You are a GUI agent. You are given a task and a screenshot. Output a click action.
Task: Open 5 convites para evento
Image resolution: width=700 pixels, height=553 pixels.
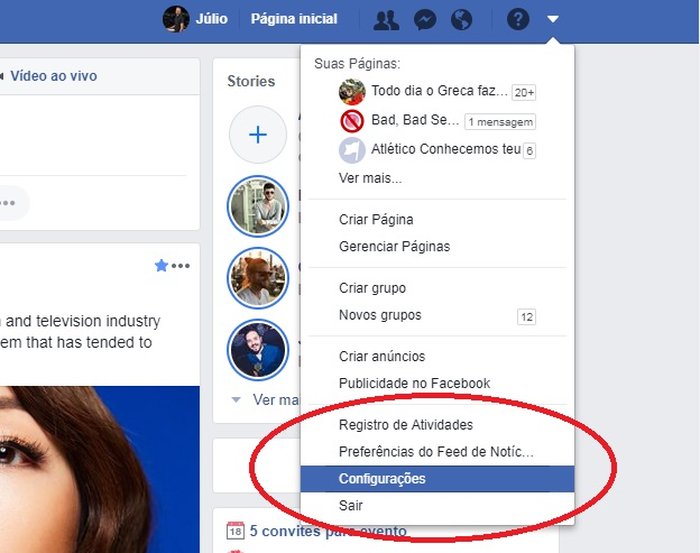tap(328, 531)
